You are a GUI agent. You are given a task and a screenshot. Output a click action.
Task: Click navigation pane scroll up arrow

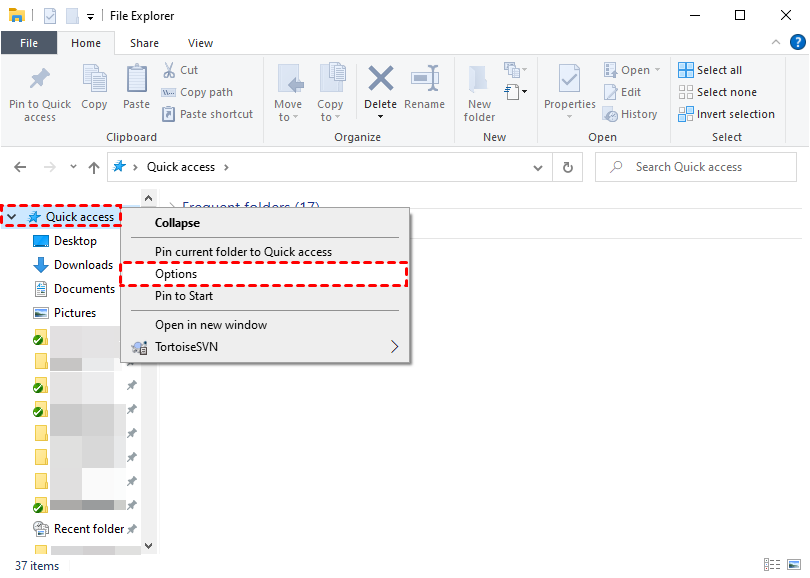tap(148, 198)
